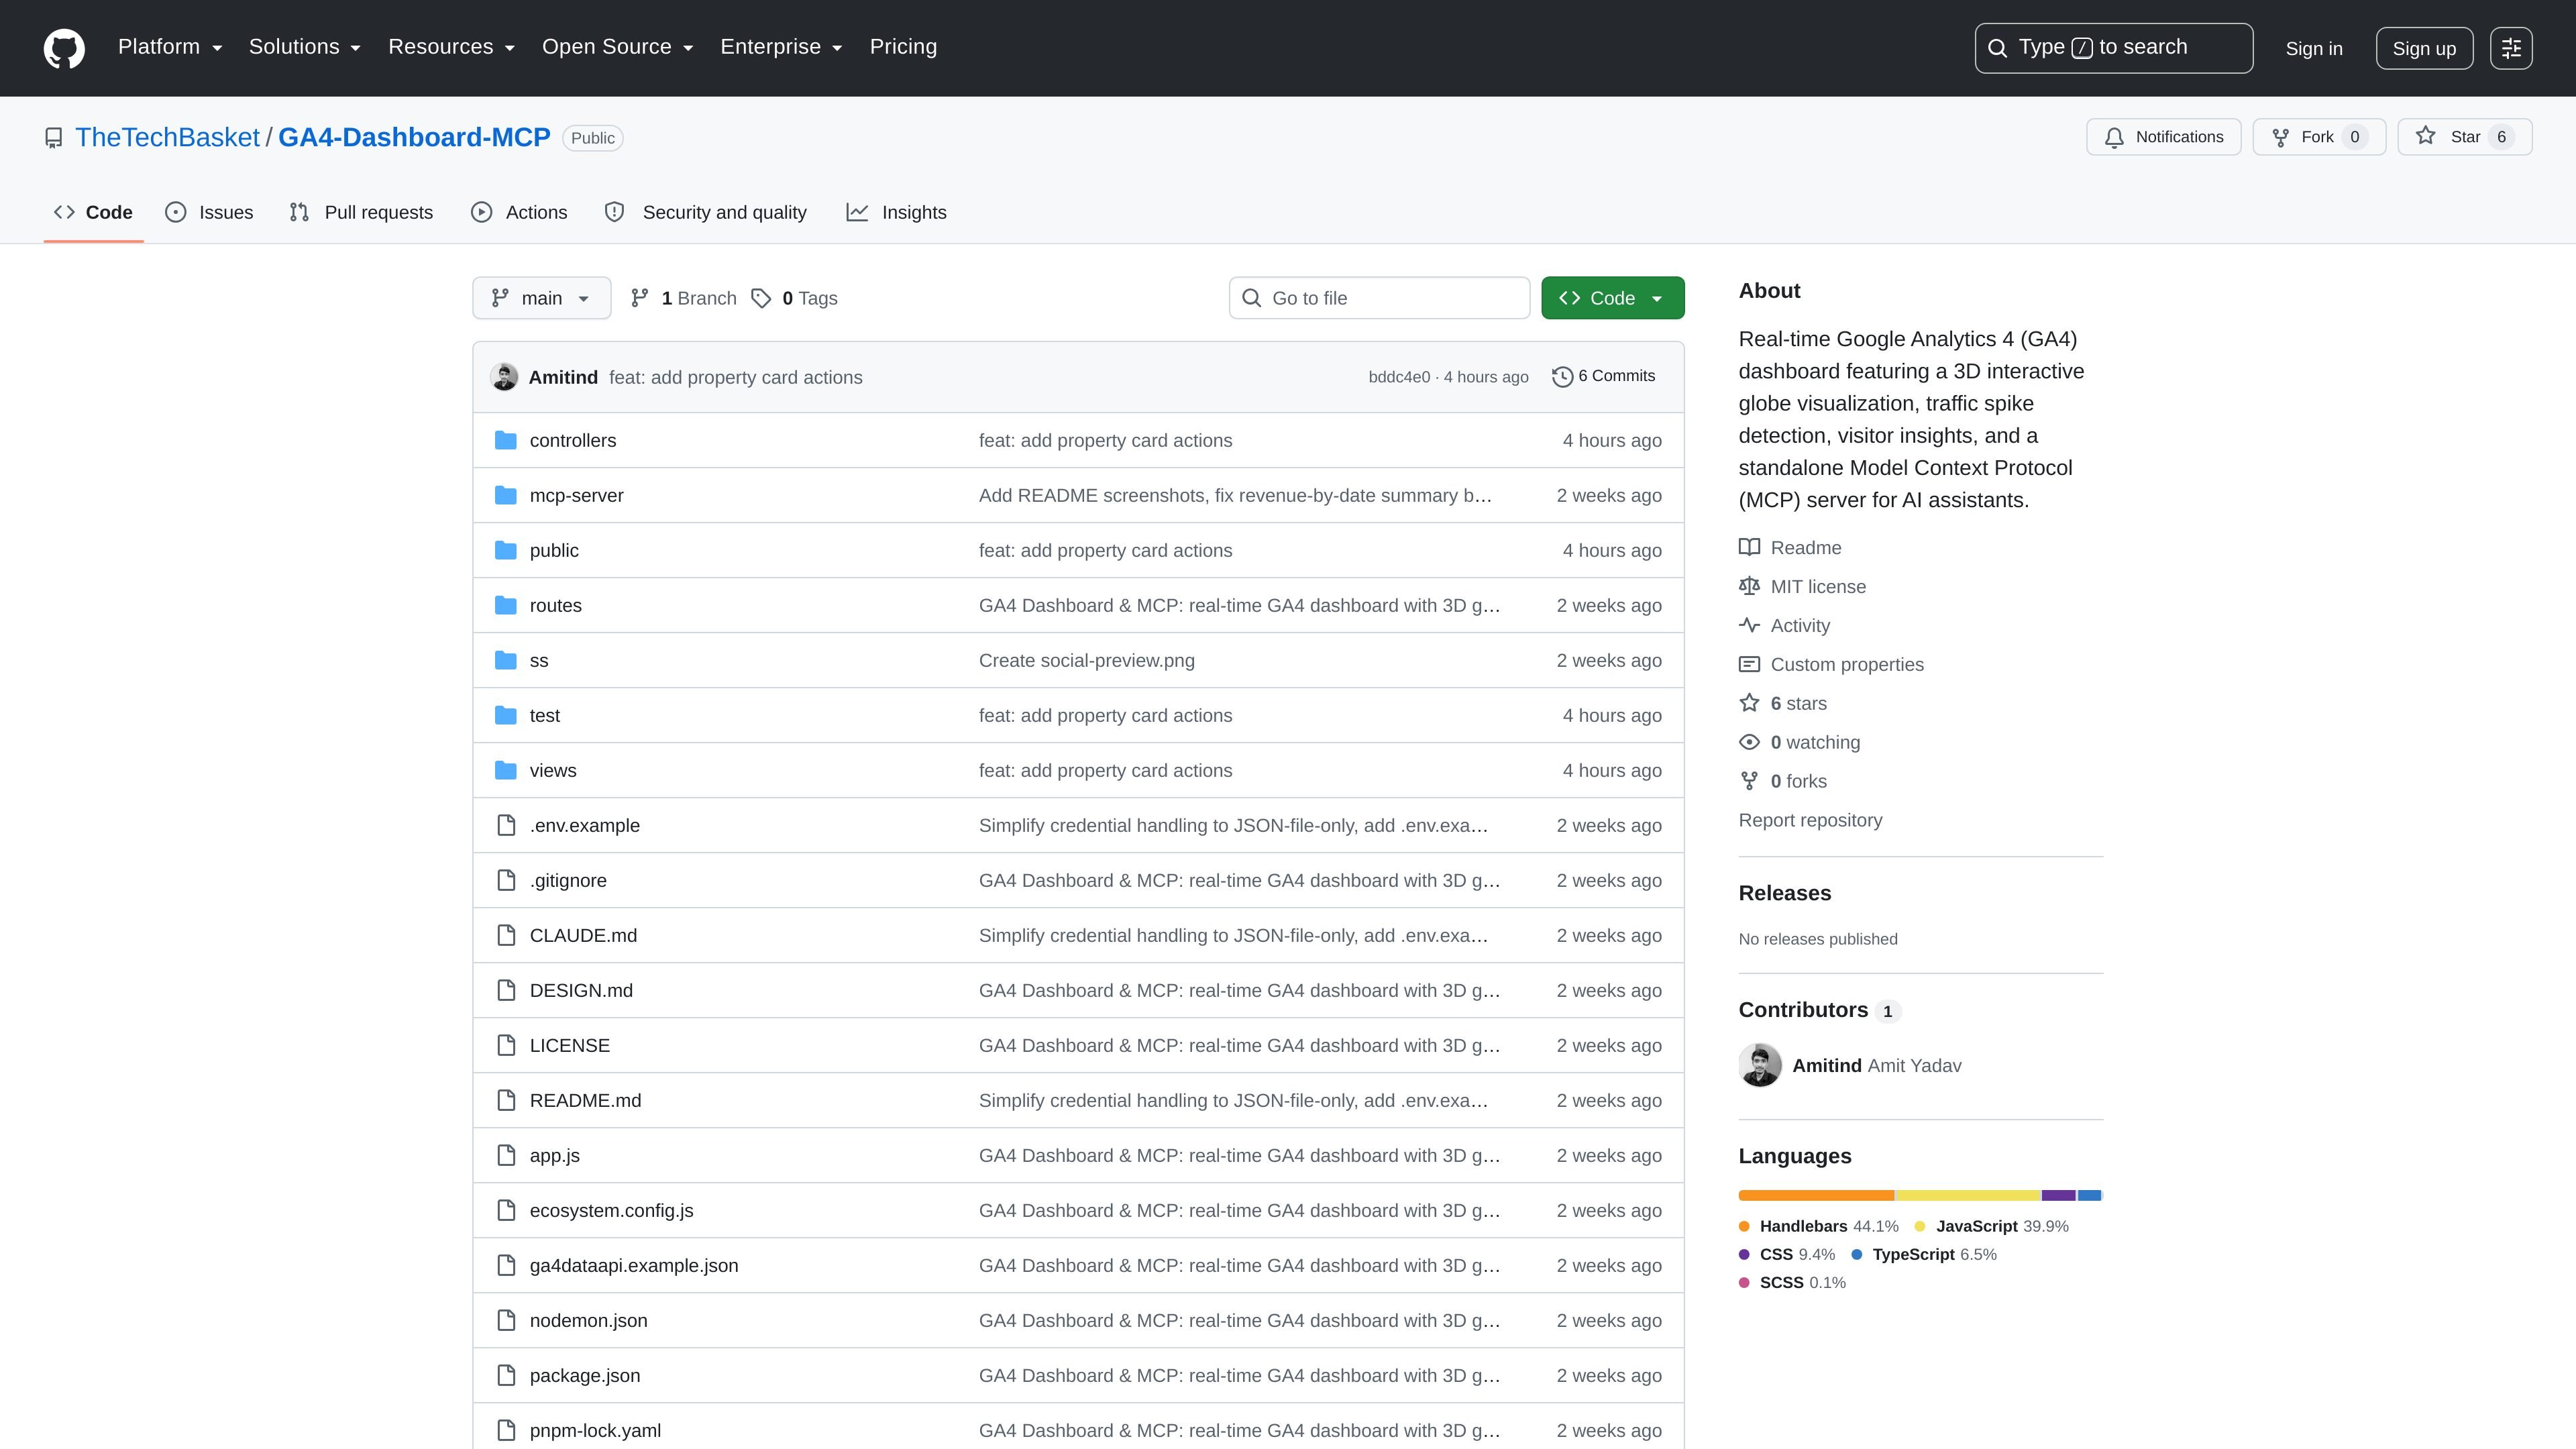Focus the Type / to search box

click(x=2113, y=48)
